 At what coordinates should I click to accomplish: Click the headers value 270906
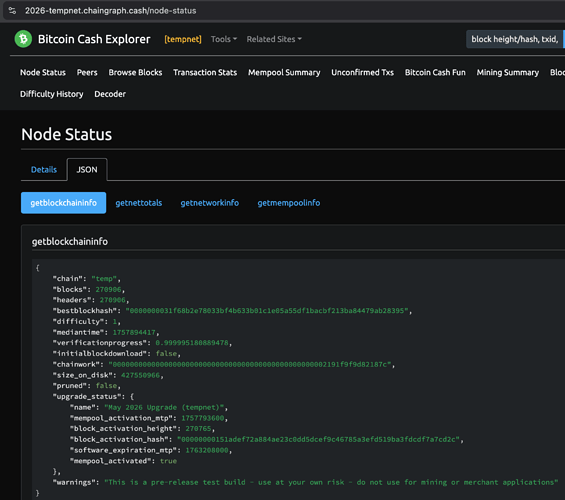pos(113,300)
